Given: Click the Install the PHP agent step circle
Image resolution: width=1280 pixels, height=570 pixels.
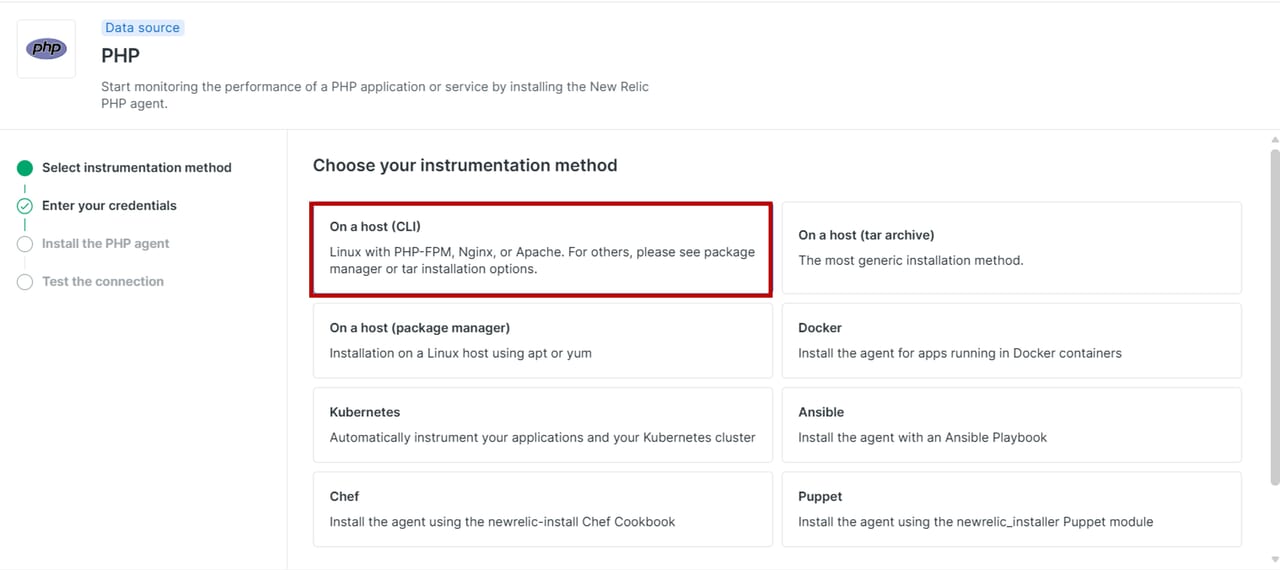Looking at the screenshot, I should click(x=25, y=244).
